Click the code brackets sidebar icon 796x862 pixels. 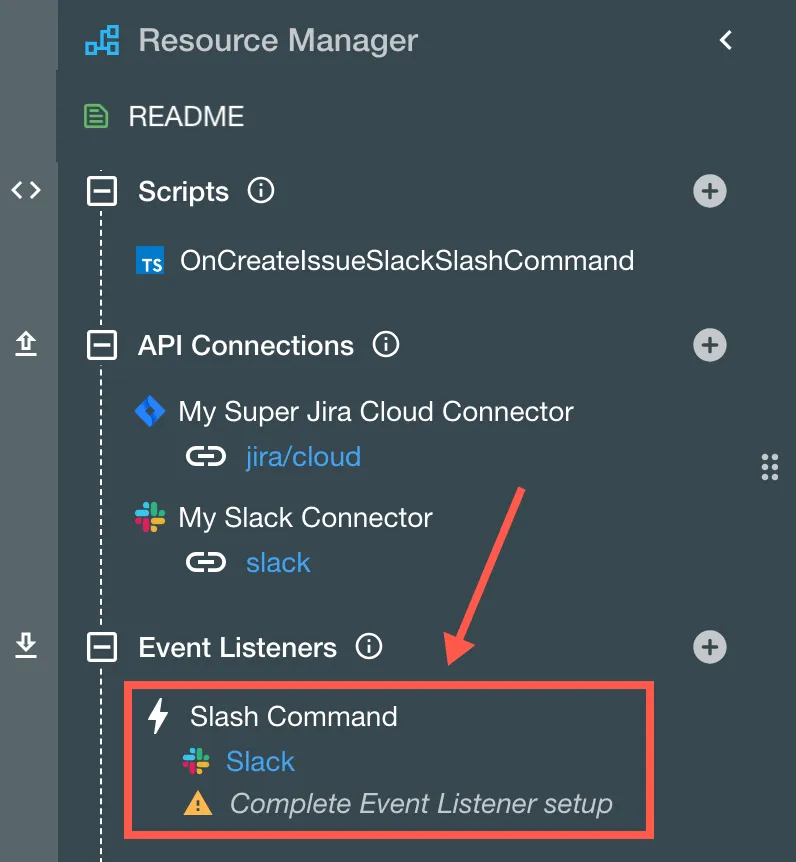[x=26, y=190]
